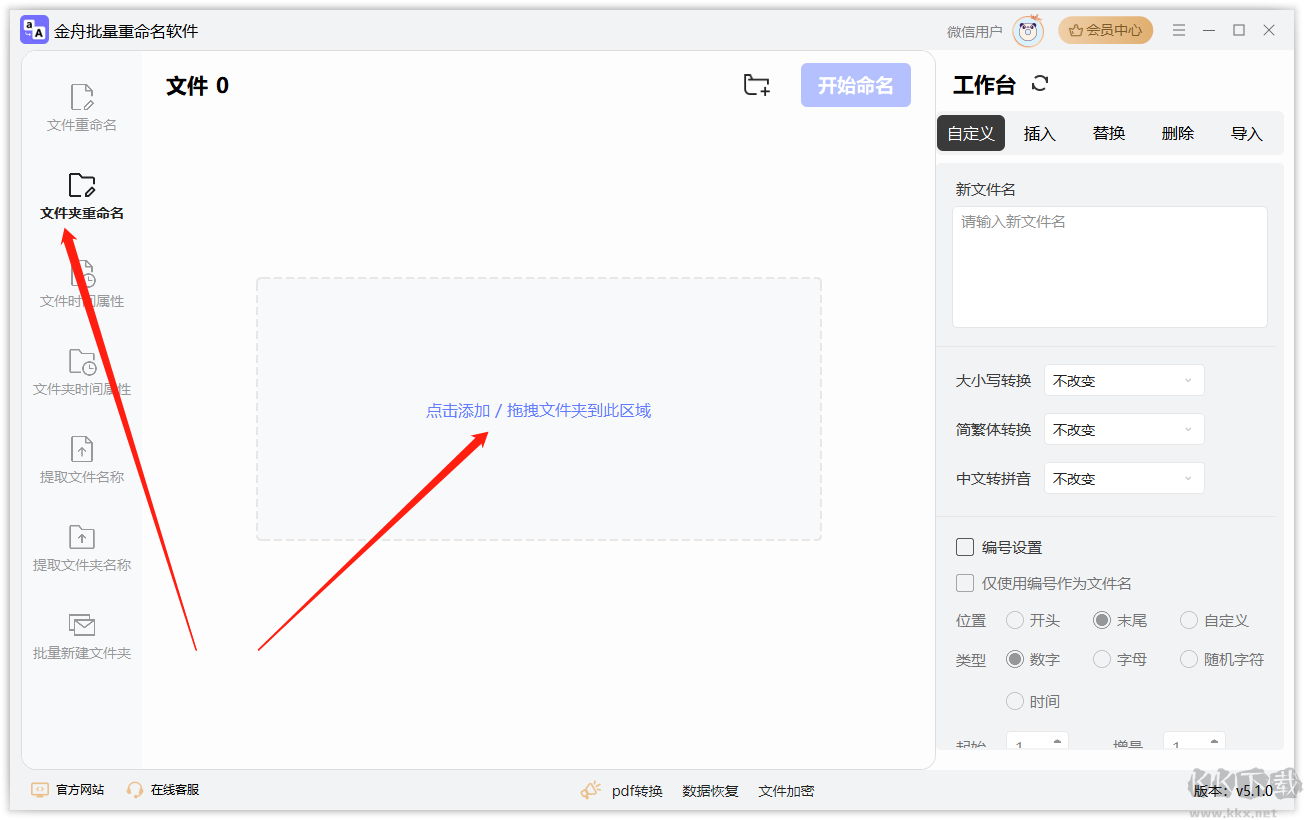Screen dimensions: 1304x820
Task: Enable the 编号设置 checkbox
Action: tap(965, 547)
